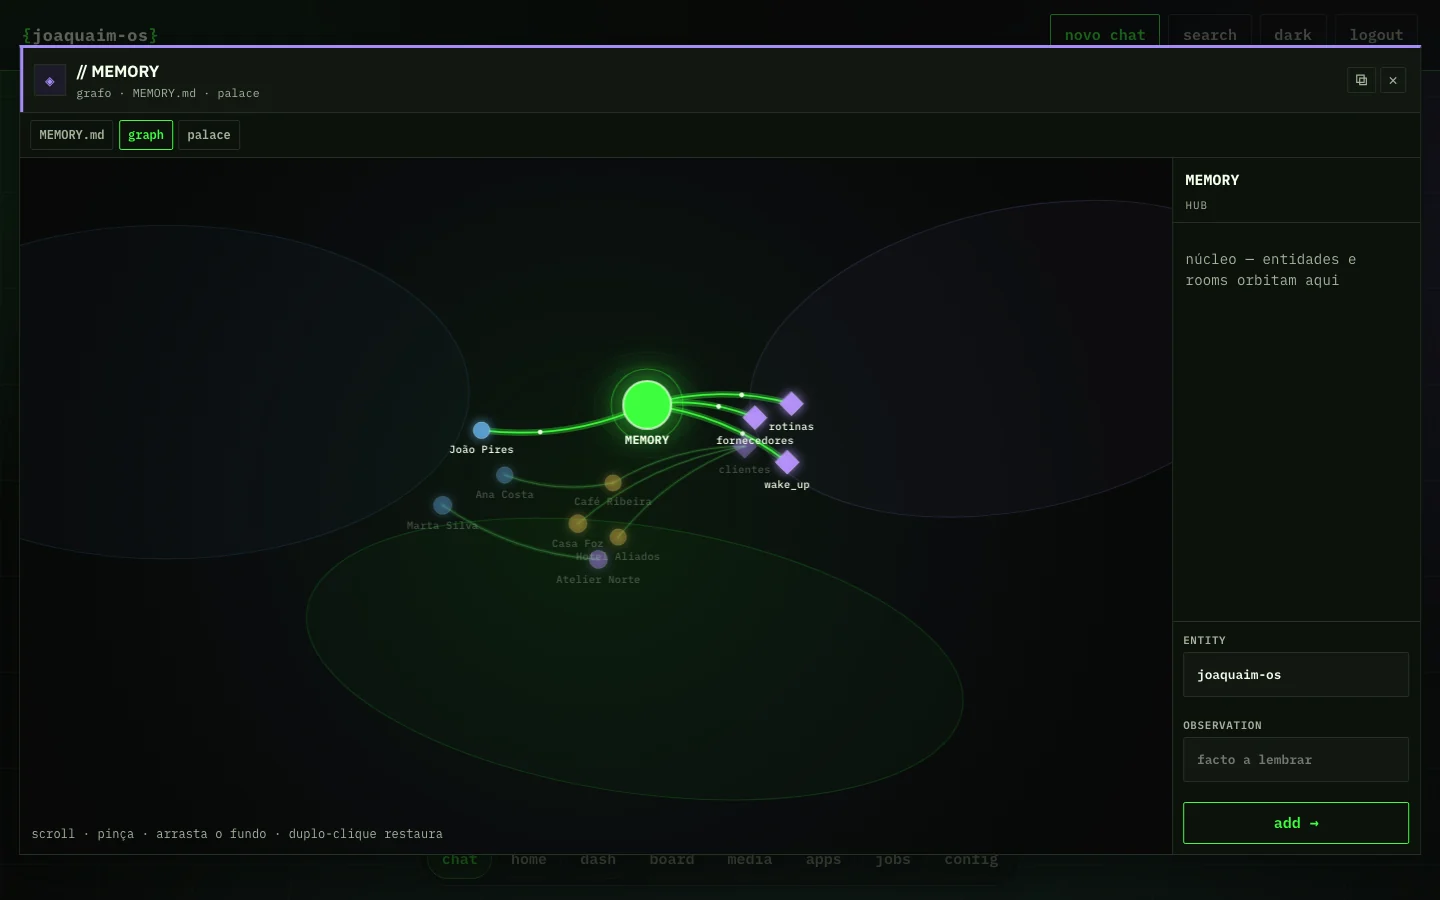Open apps in the bottom nav
Viewport: 1440px width, 900px height.
(x=824, y=860)
